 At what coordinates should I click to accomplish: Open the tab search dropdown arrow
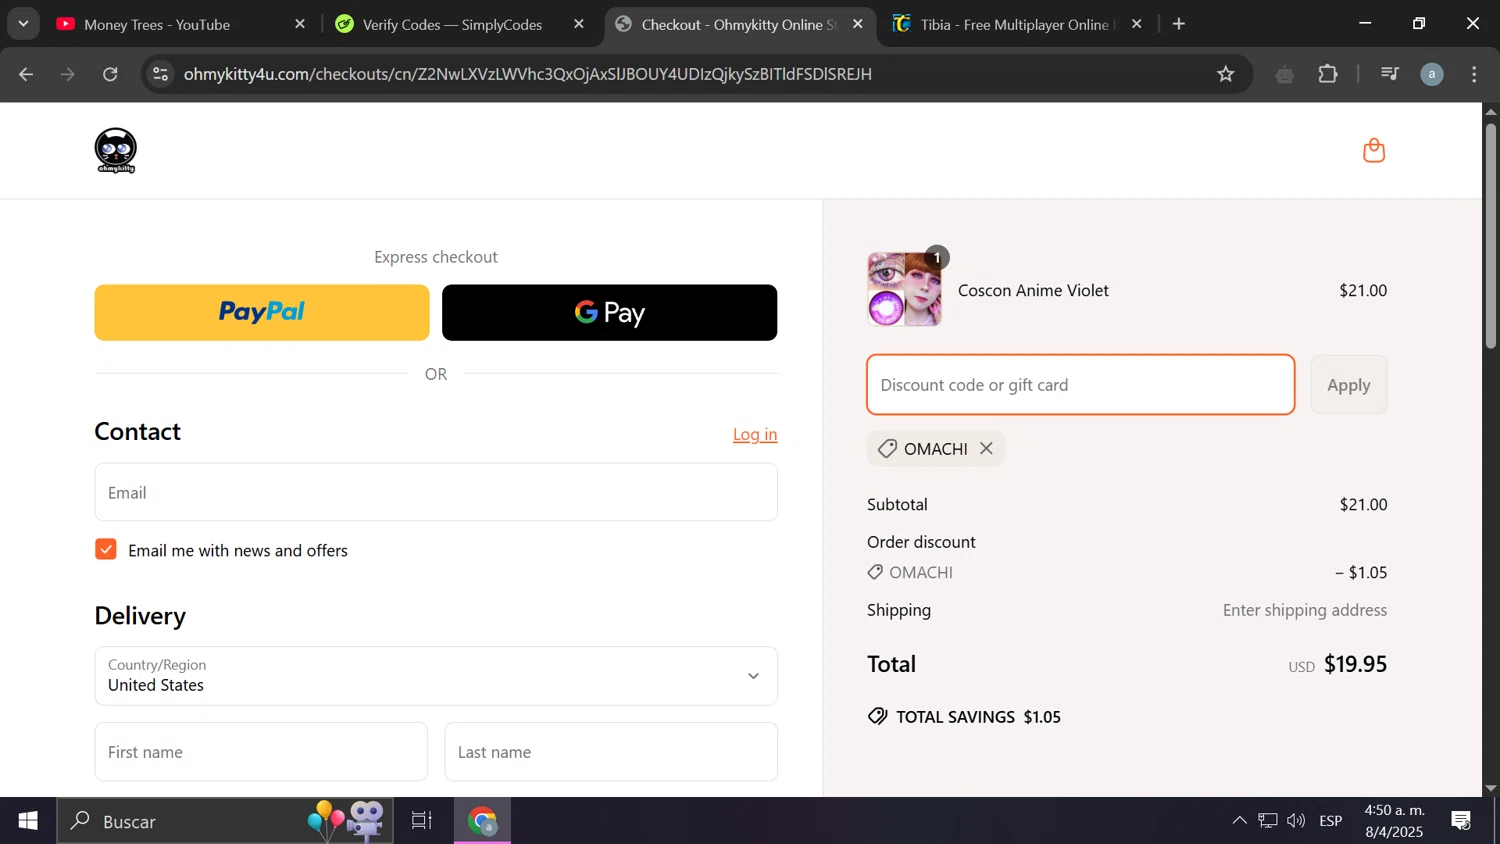[23, 24]
